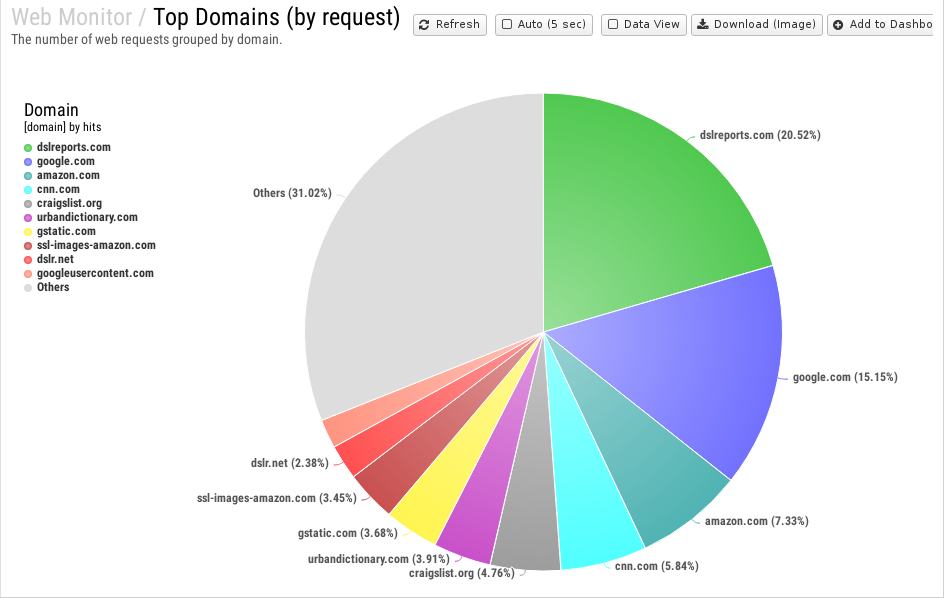
Task: Click the dslr.net (2.38%) pie label
Action: [290, 463]
